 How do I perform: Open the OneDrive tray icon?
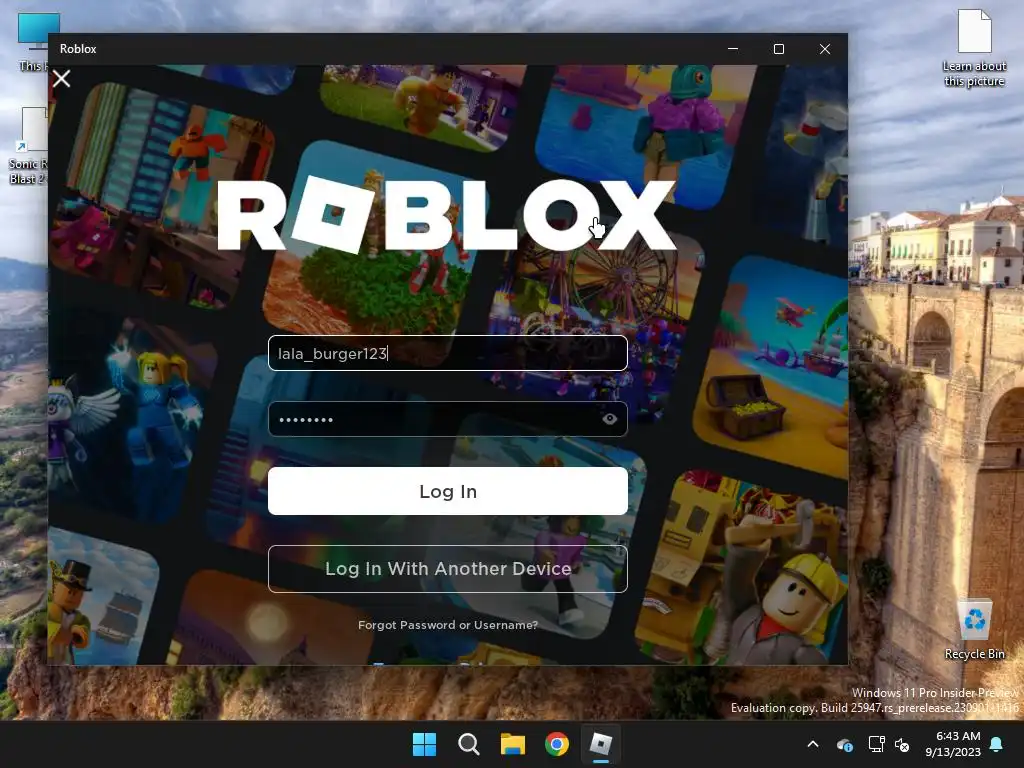coord(844,744)
